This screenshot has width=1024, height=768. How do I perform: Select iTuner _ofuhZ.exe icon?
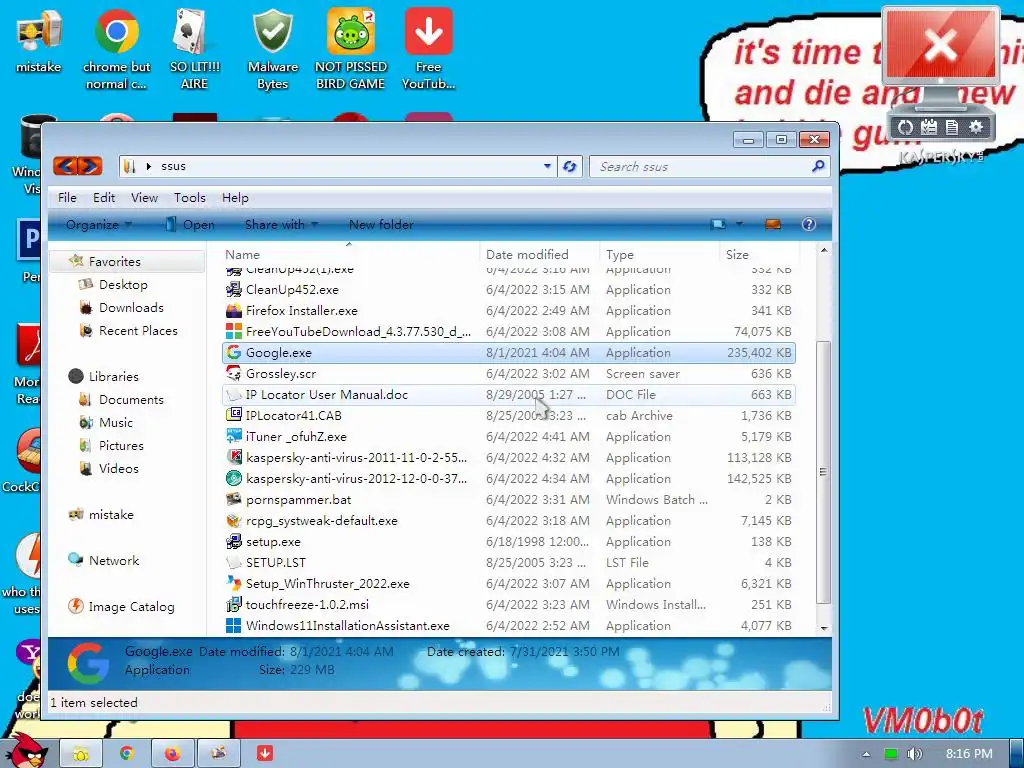(234, 436)
